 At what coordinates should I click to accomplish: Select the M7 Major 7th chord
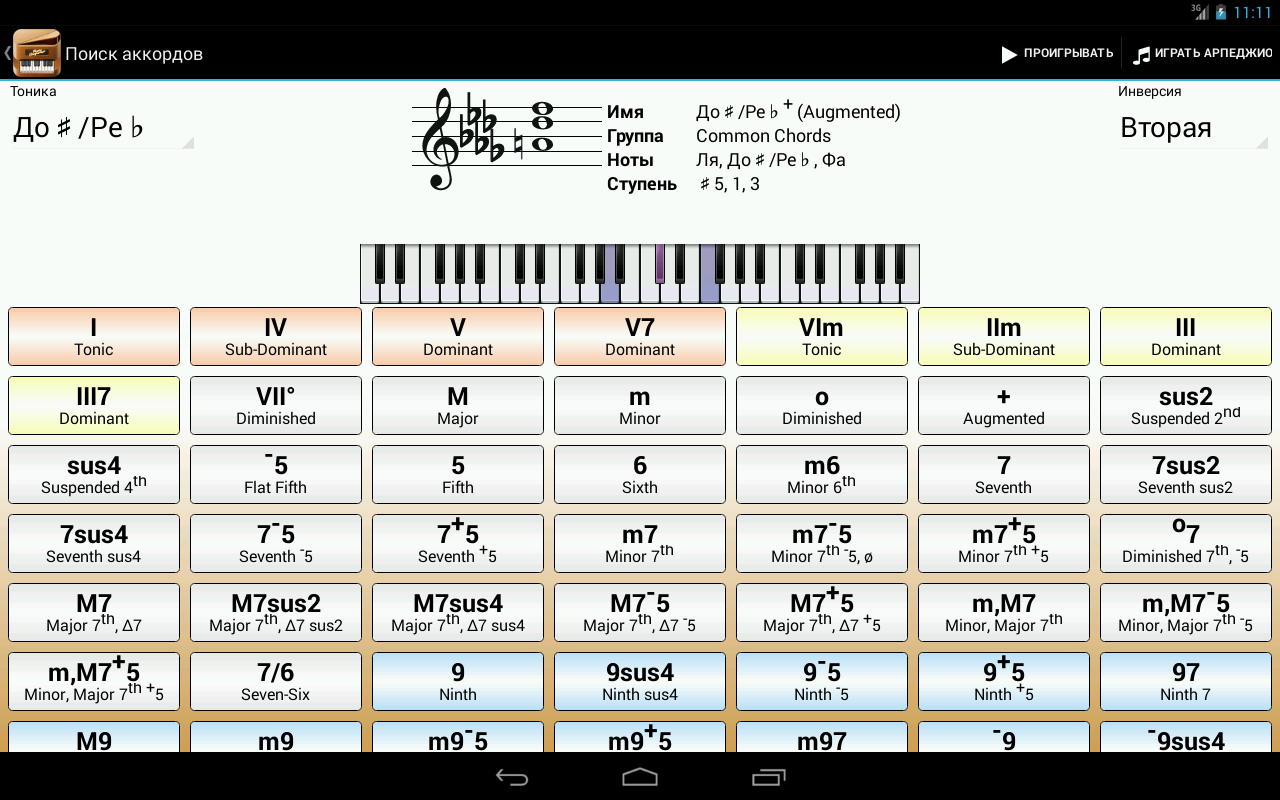click(94, 613)
